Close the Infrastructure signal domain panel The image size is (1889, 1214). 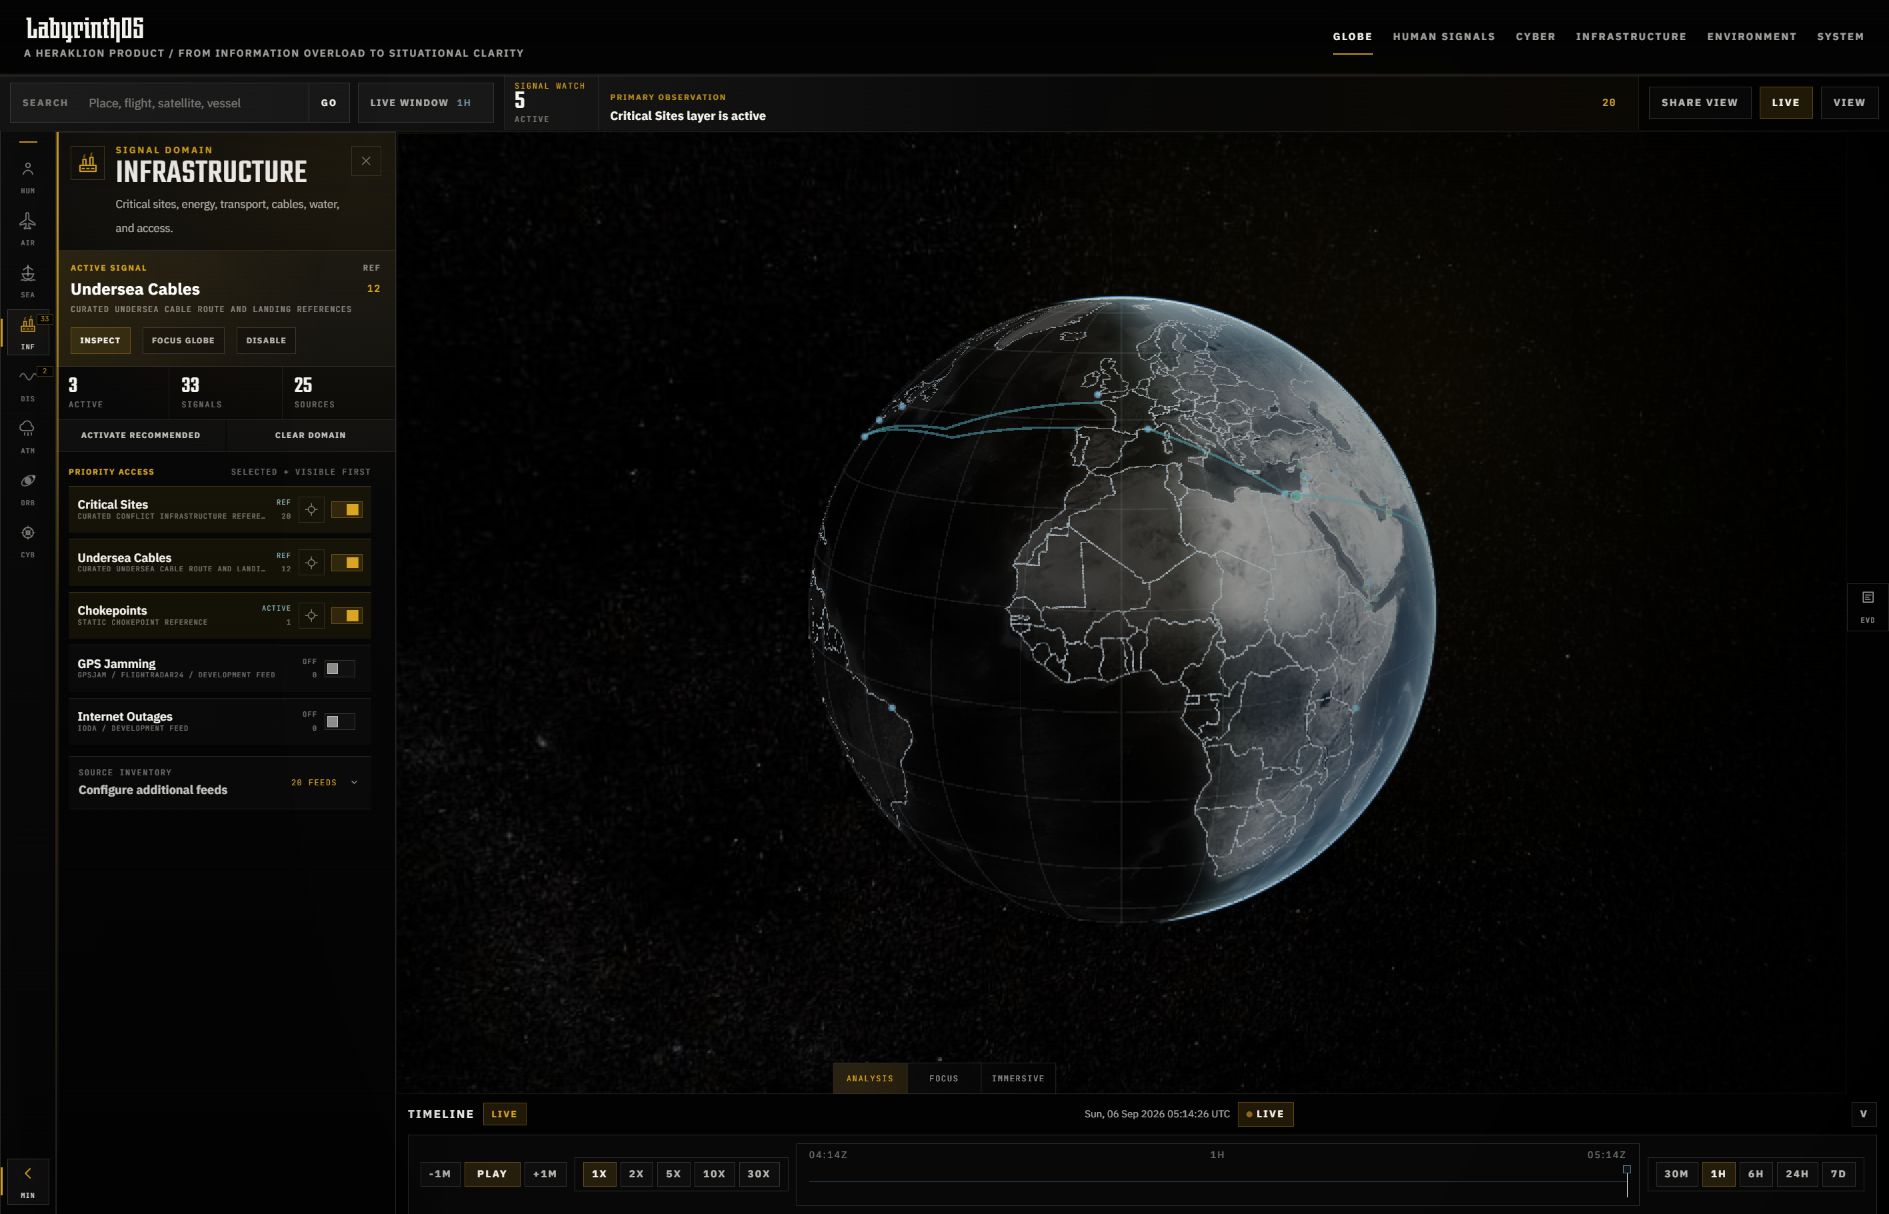coord(366,161)
